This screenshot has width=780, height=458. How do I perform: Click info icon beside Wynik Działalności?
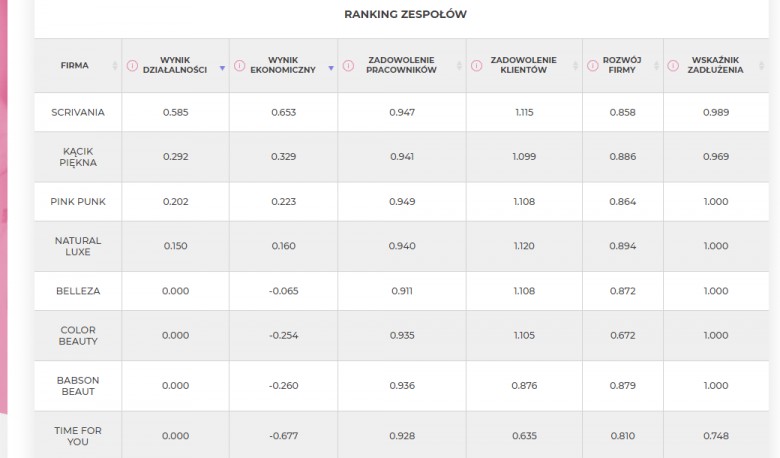[x=132, y=66]
